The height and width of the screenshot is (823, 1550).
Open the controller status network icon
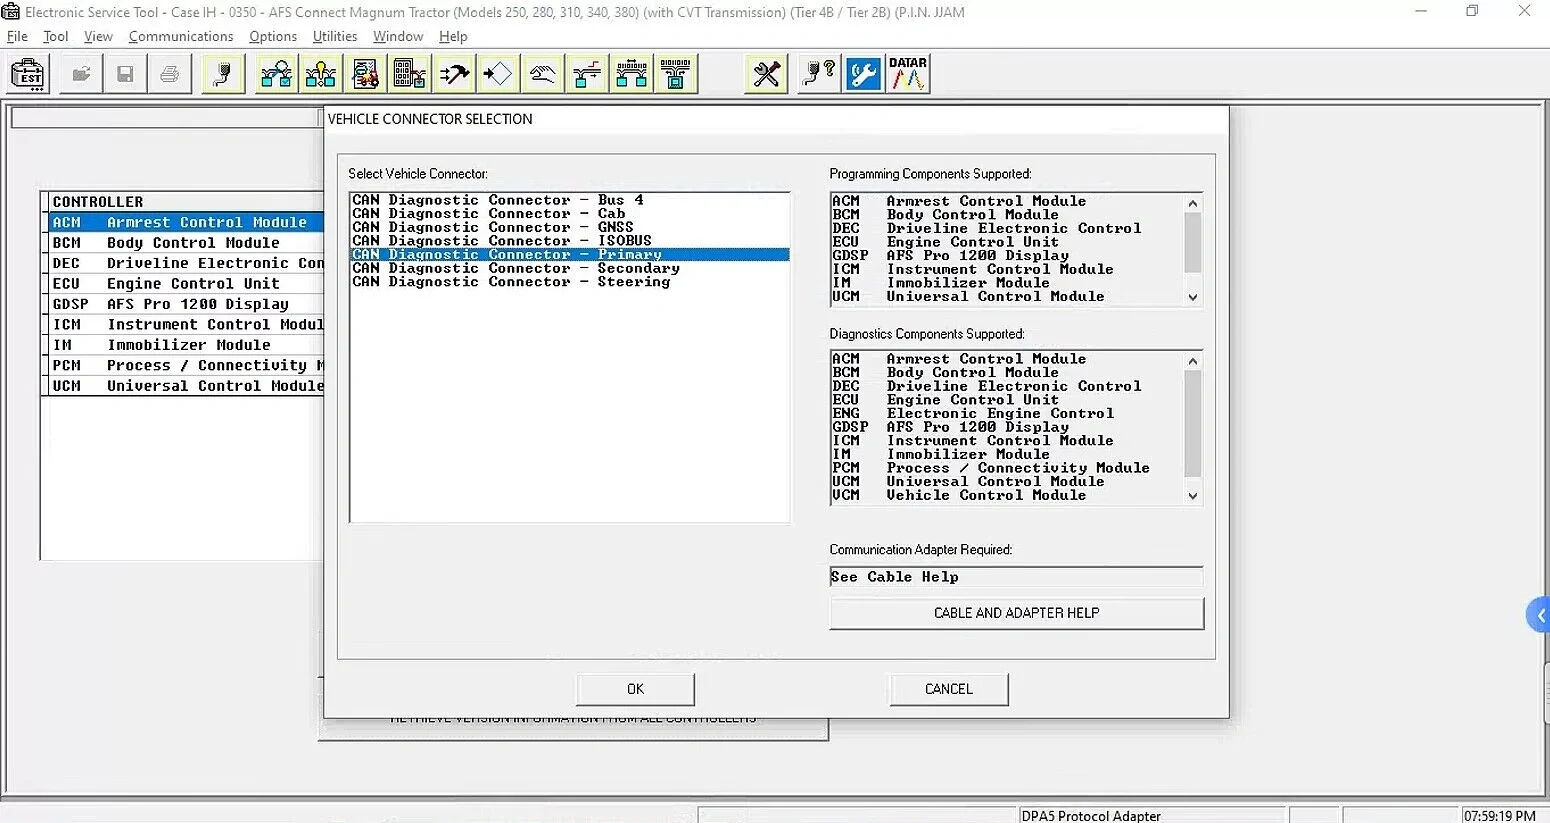click(276, 75)
